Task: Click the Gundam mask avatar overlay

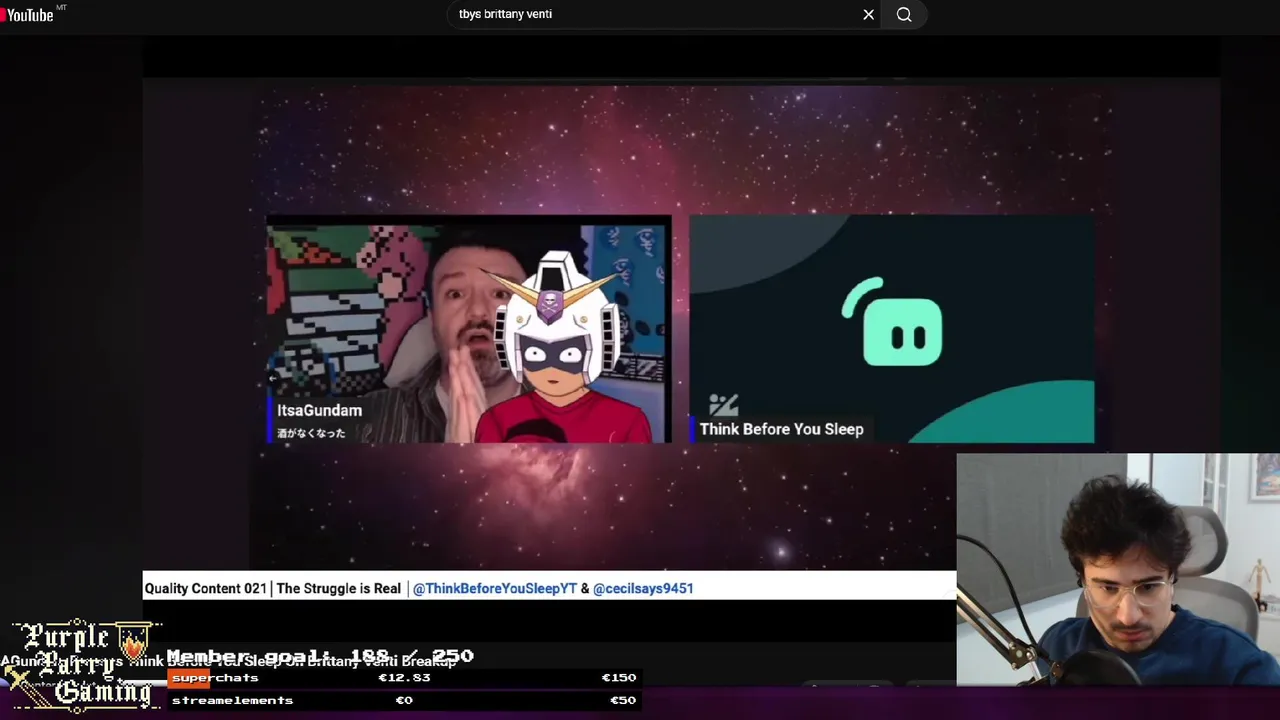Action: pos(562,345)
